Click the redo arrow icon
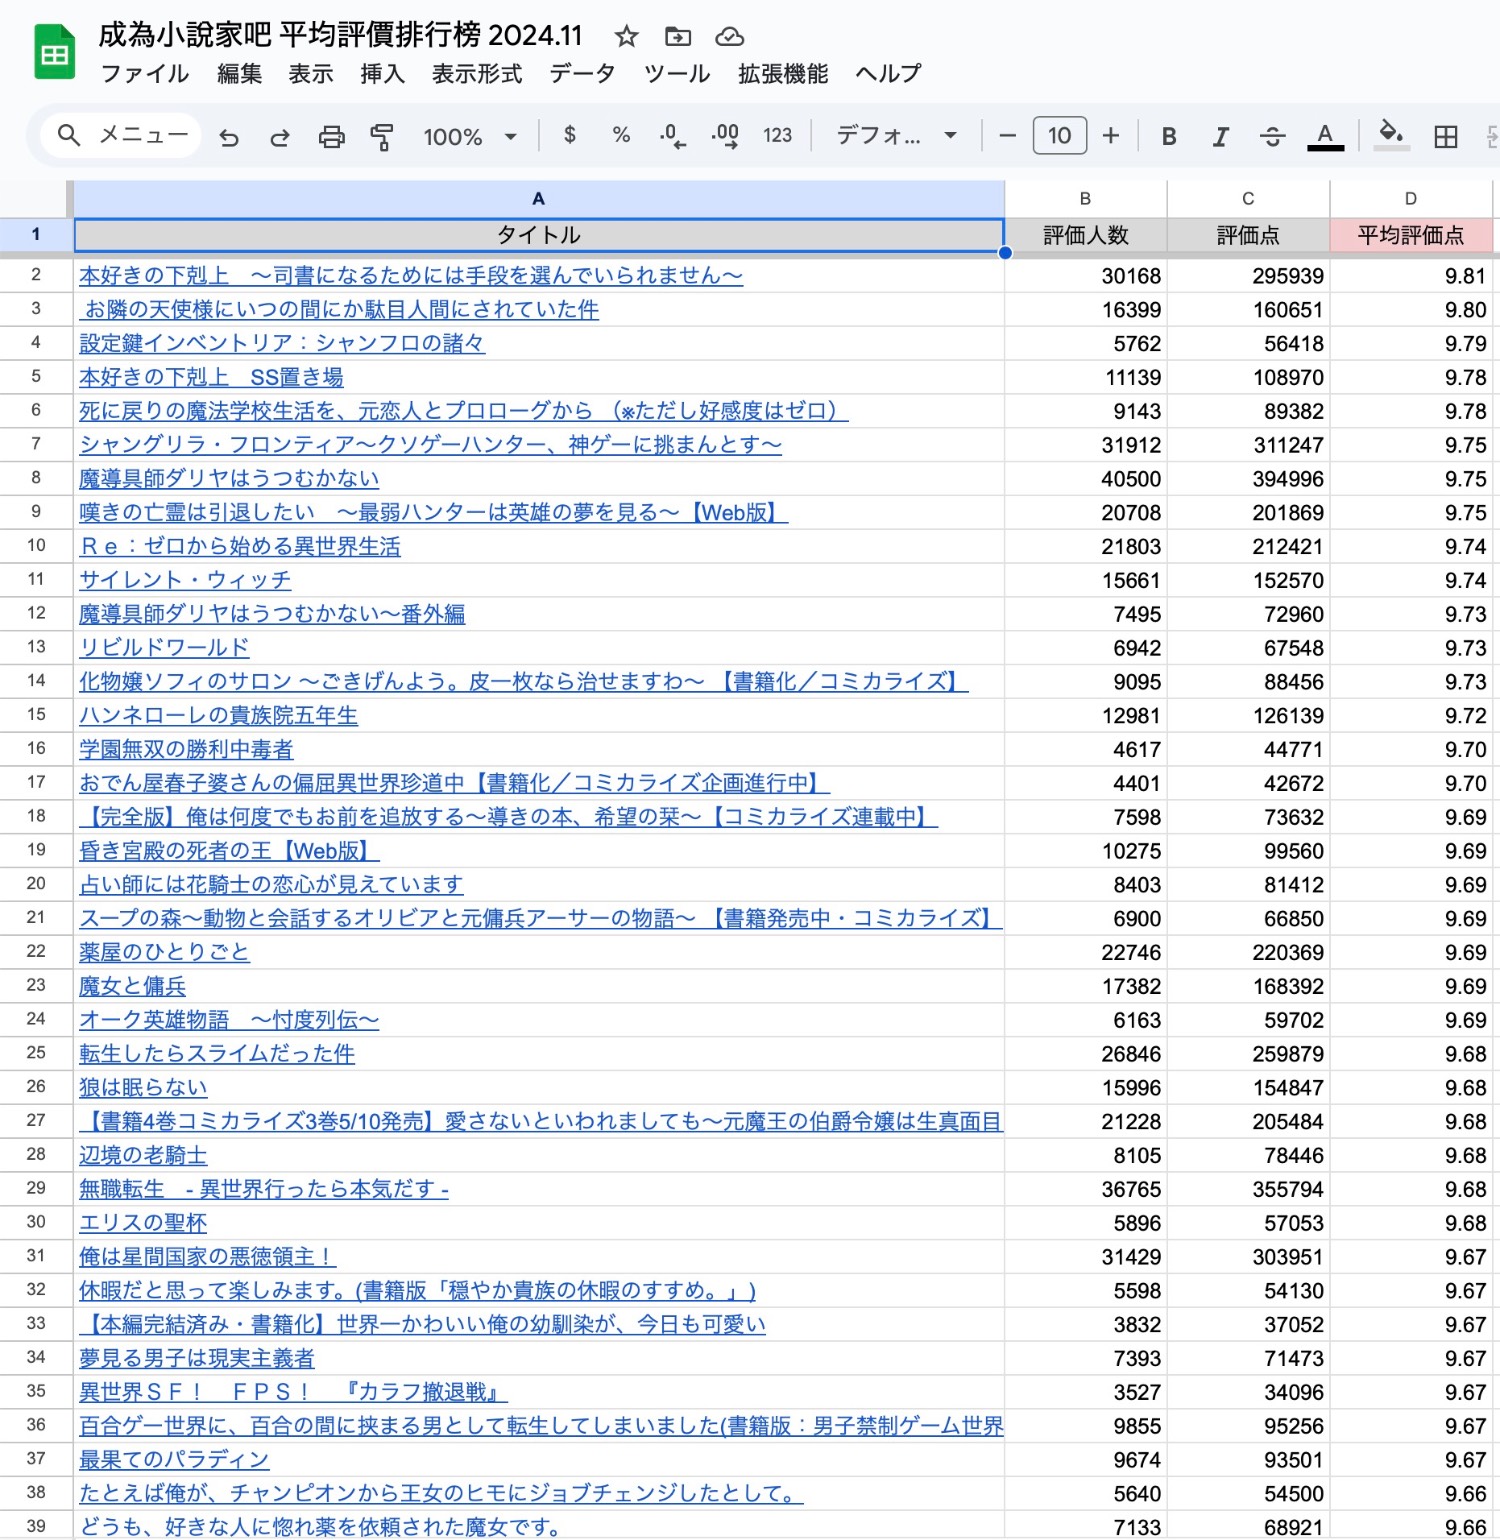Screen dimensions: 1500x1540 [x=280, y=137]
